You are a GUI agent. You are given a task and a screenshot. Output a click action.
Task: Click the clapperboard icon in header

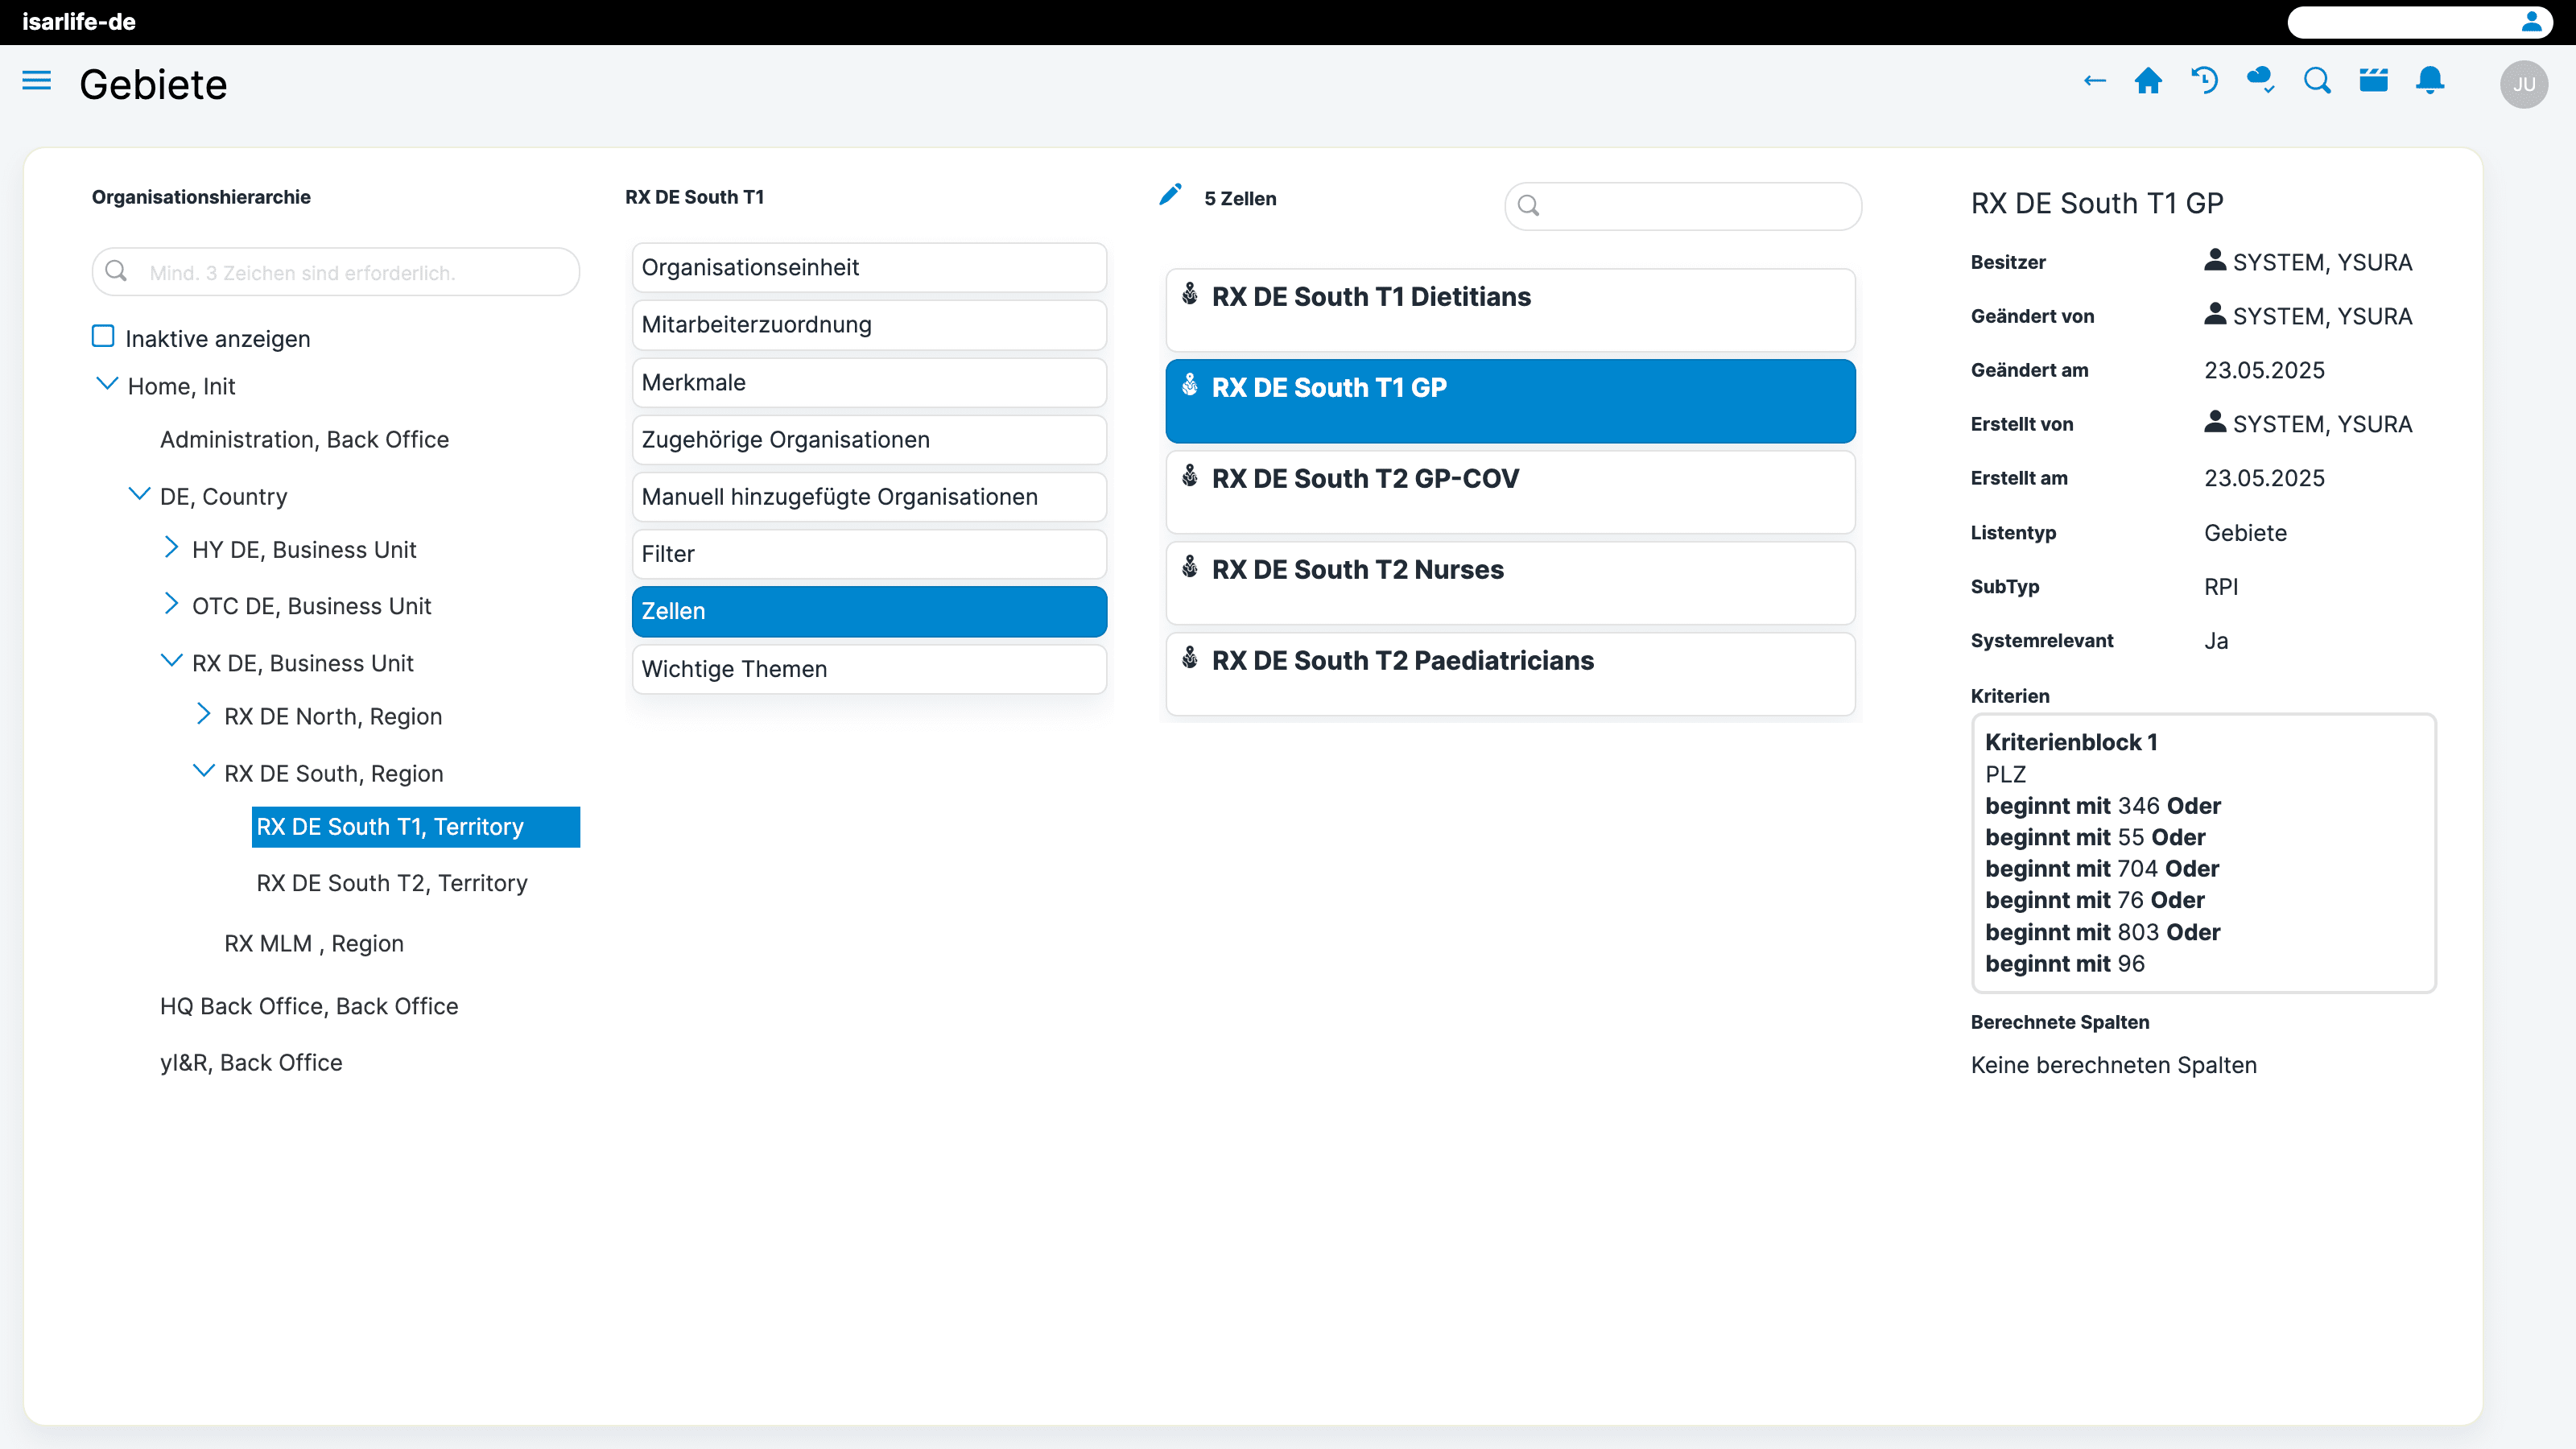(2373, 81)
